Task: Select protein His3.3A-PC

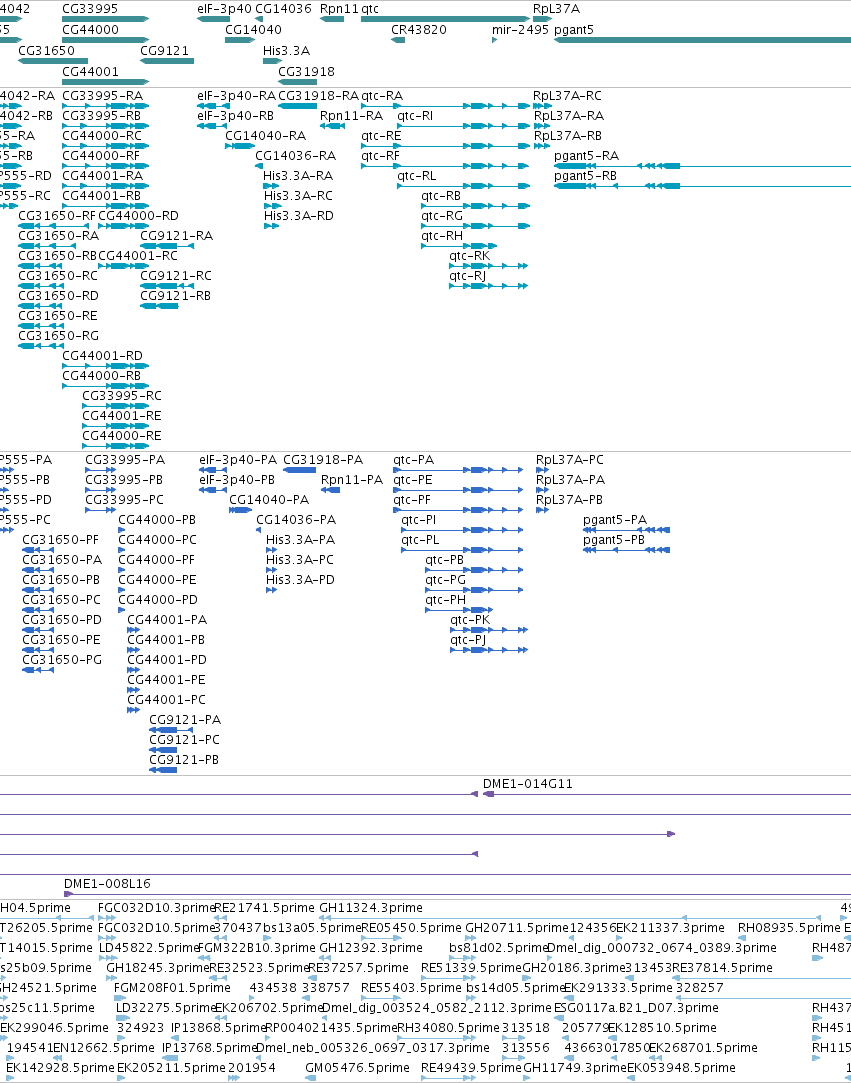Action: point(300,559)
